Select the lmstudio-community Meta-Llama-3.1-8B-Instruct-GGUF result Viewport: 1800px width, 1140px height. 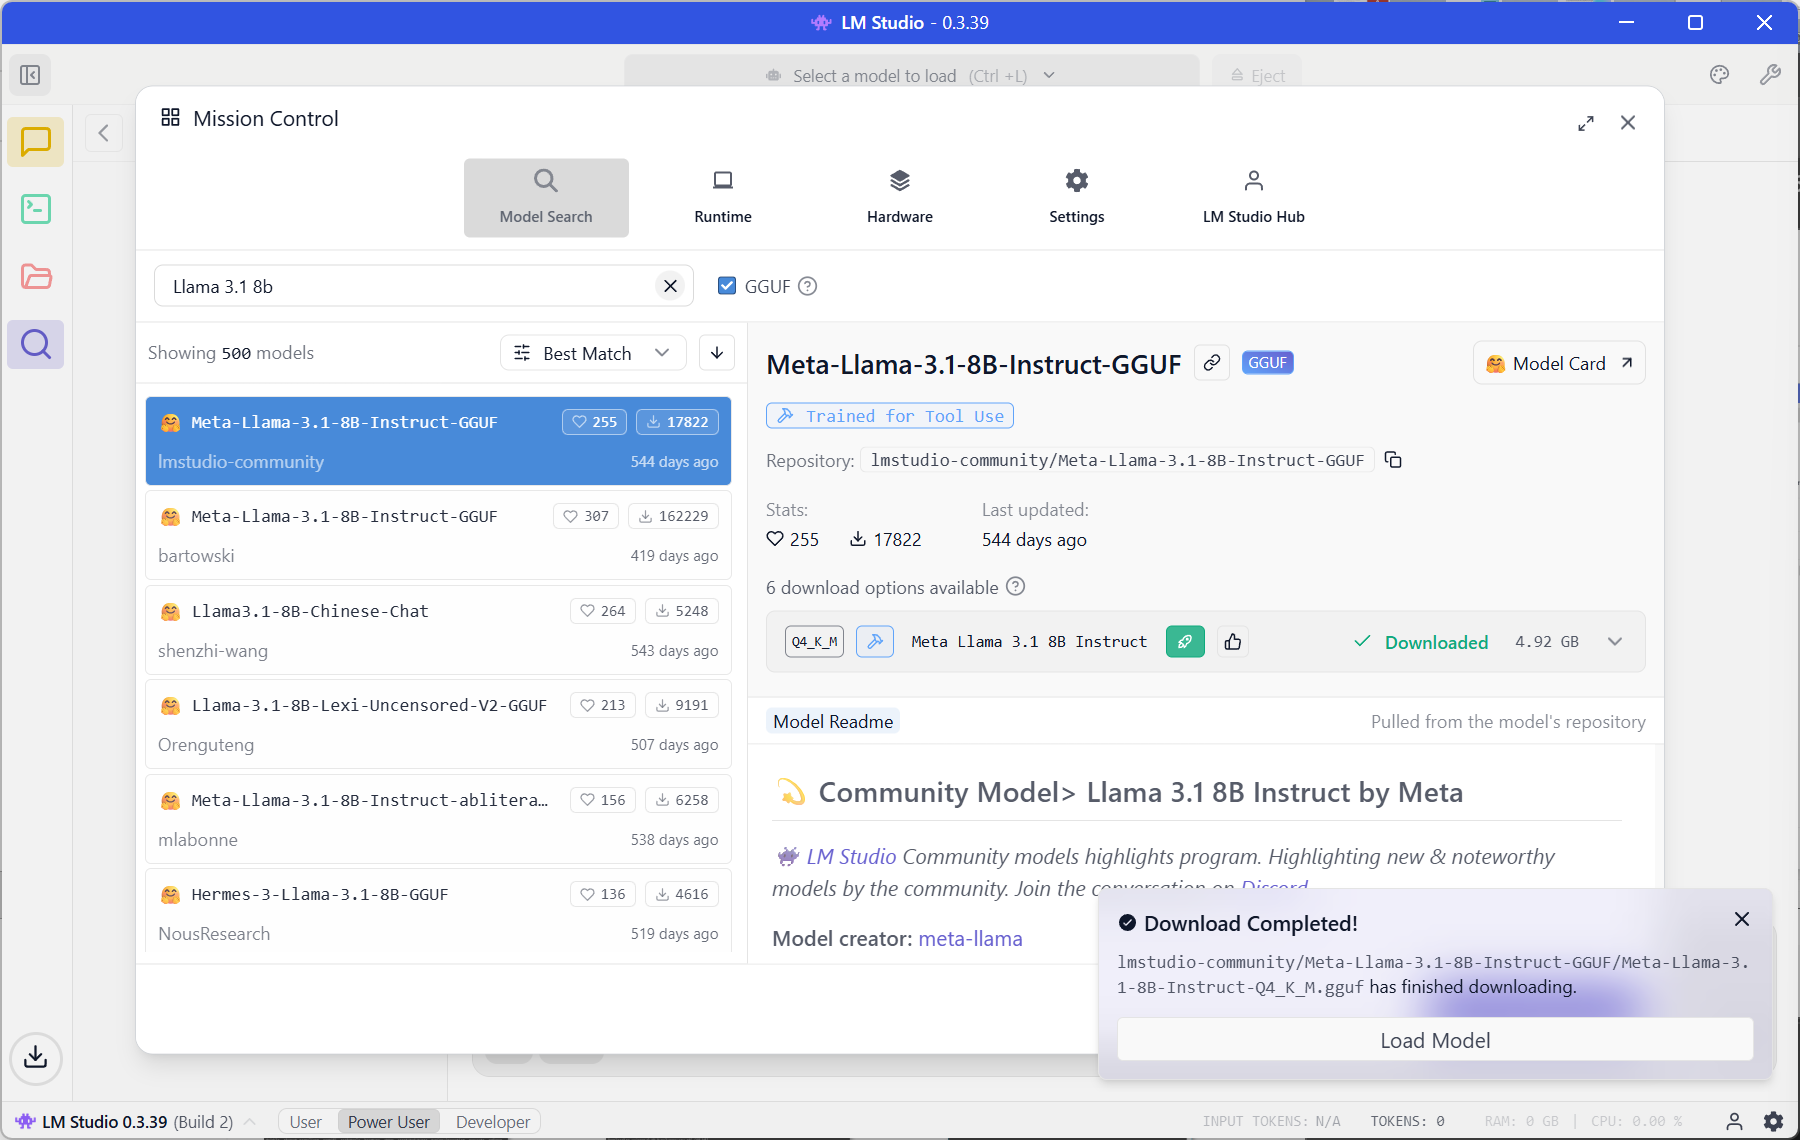[x=438, y=441]
